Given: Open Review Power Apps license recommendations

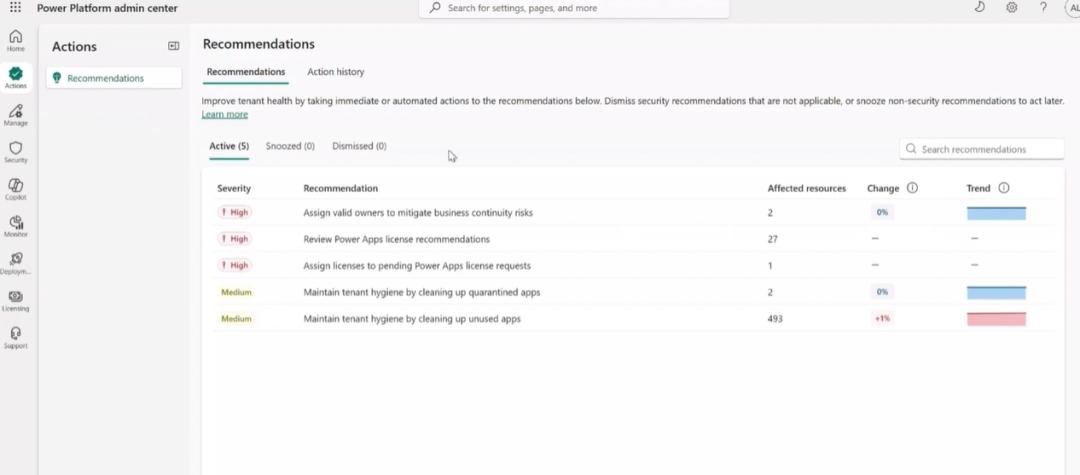Looking at the screenshot, I should [x=397, y=239].
